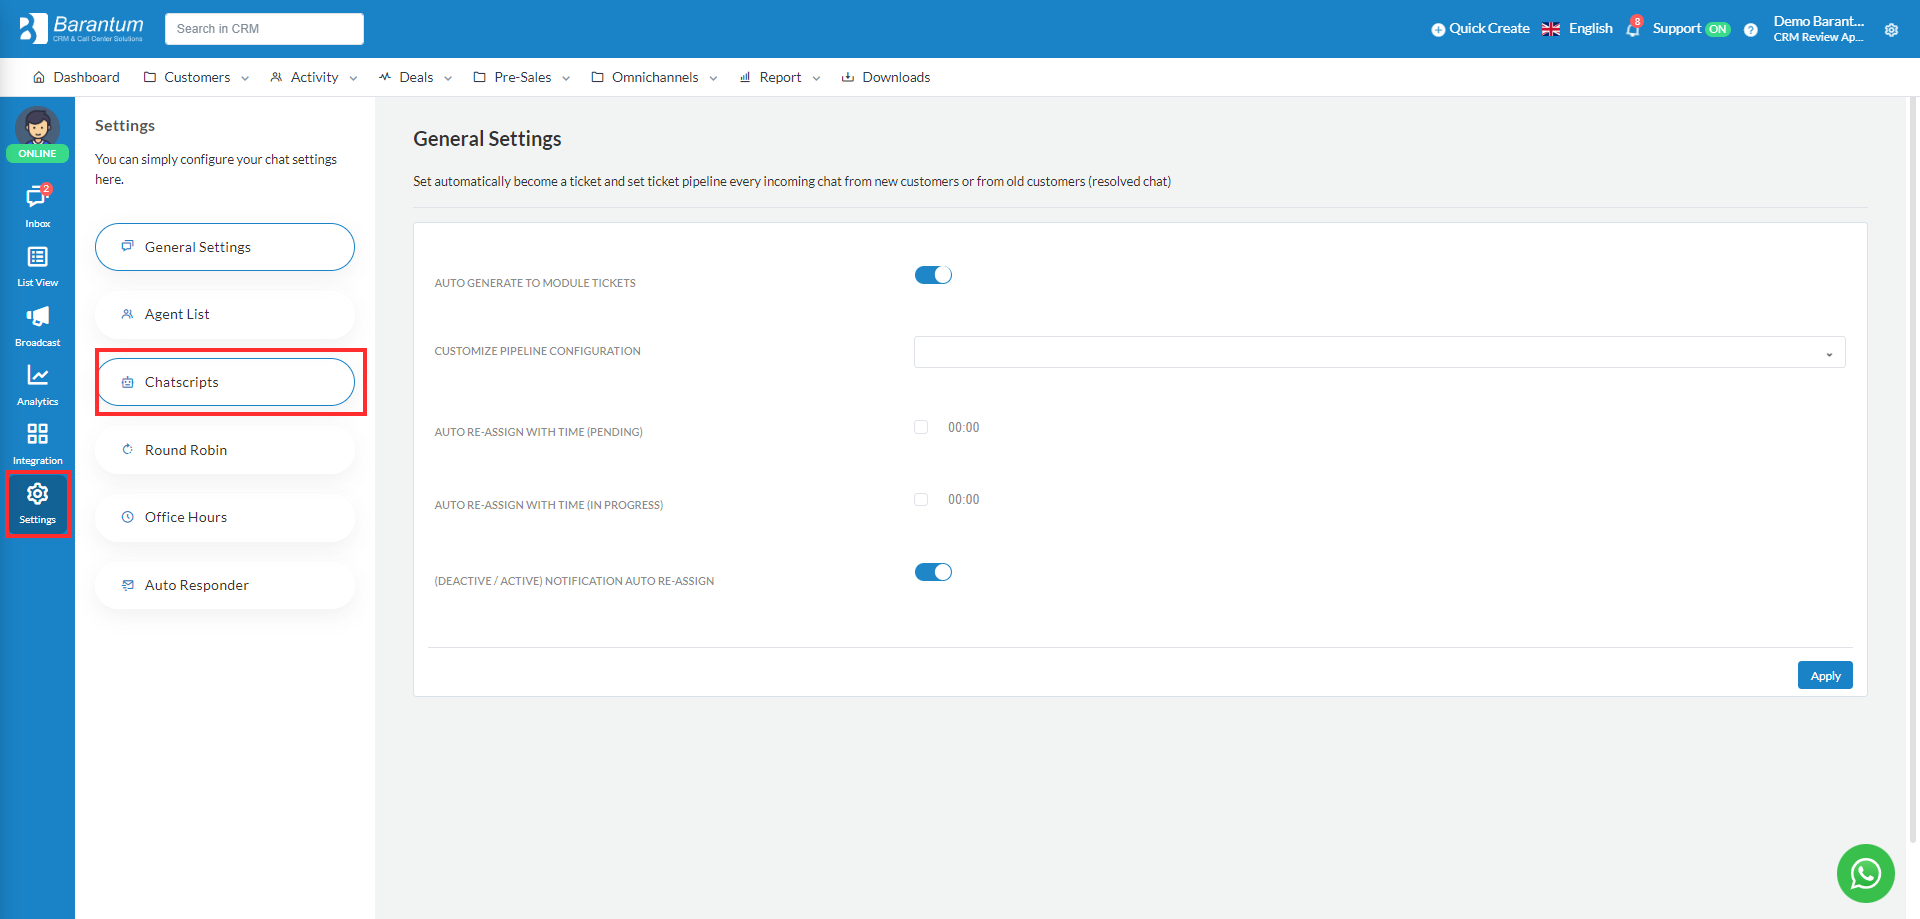Screen dimensions: 1920x919
Task: Select General Settings tab
Action: 225,247
